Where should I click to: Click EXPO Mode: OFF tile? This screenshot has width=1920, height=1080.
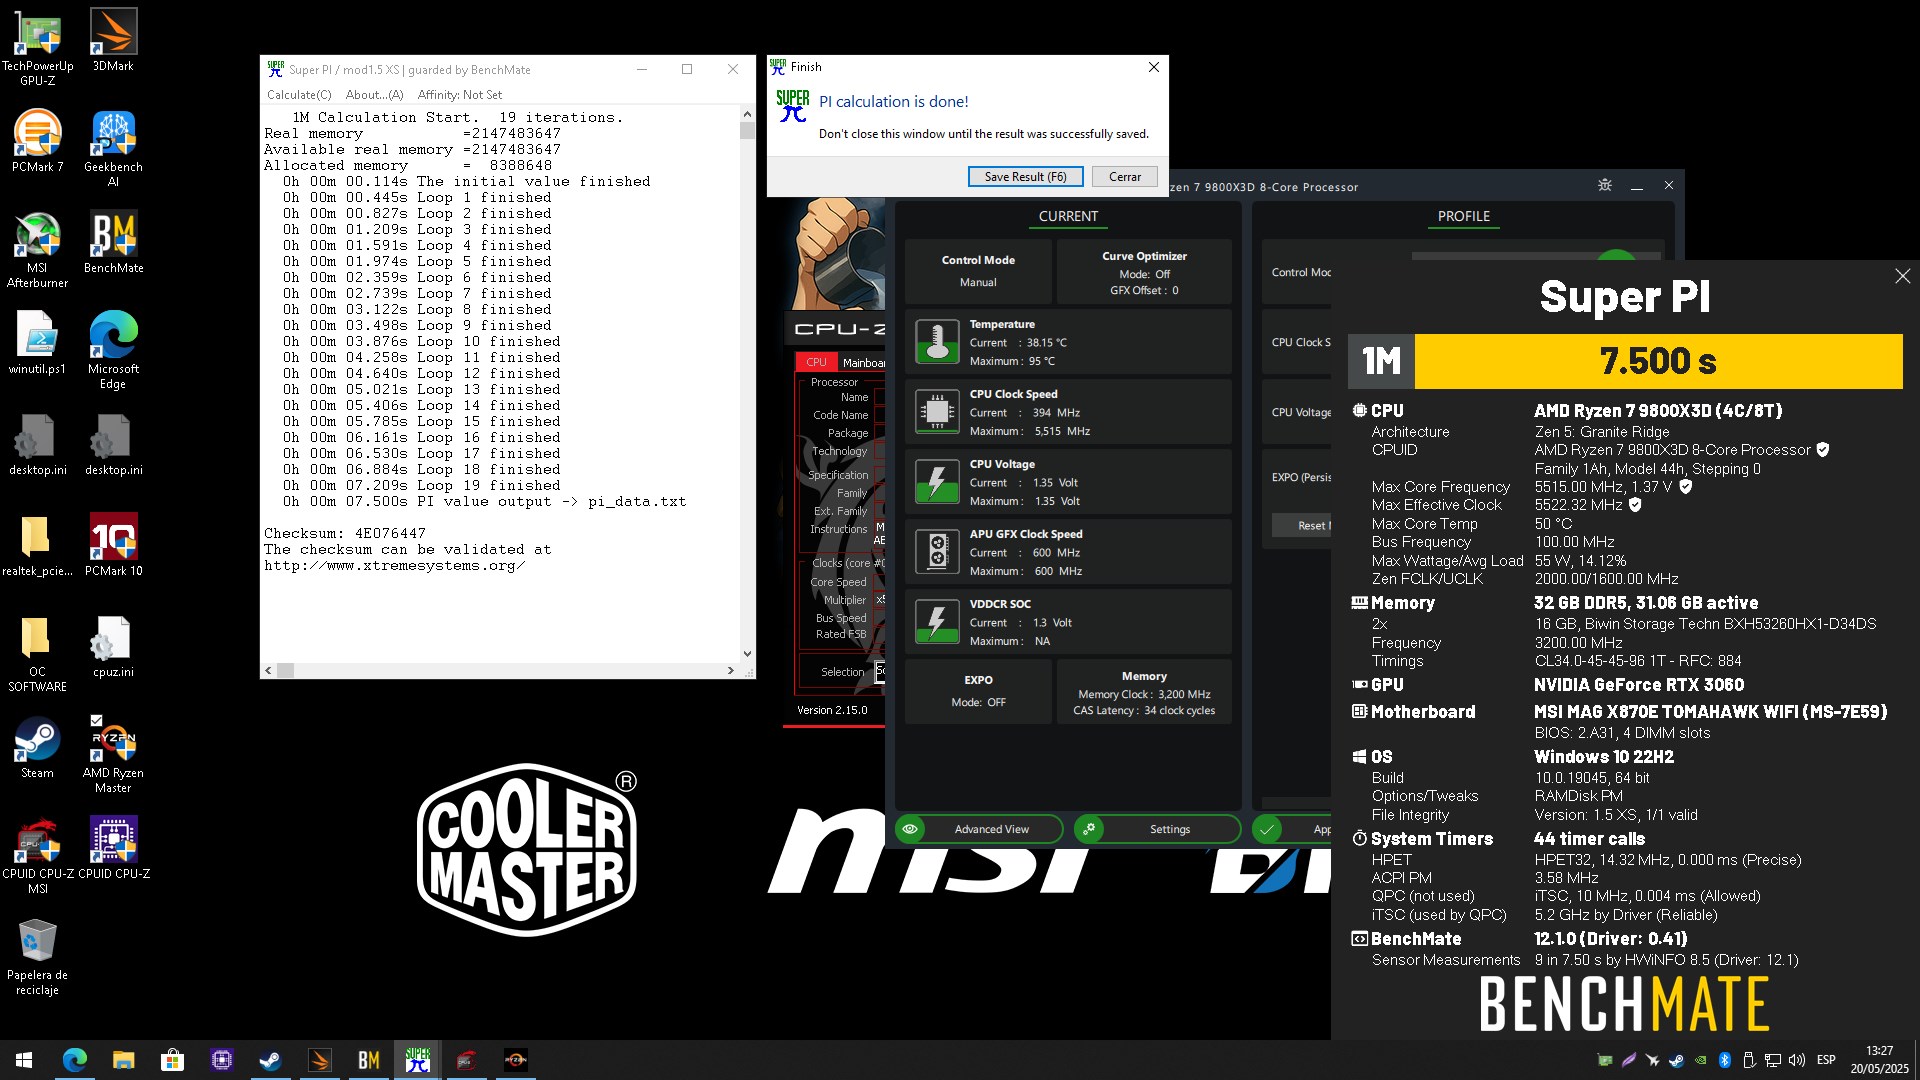(978, 691)
